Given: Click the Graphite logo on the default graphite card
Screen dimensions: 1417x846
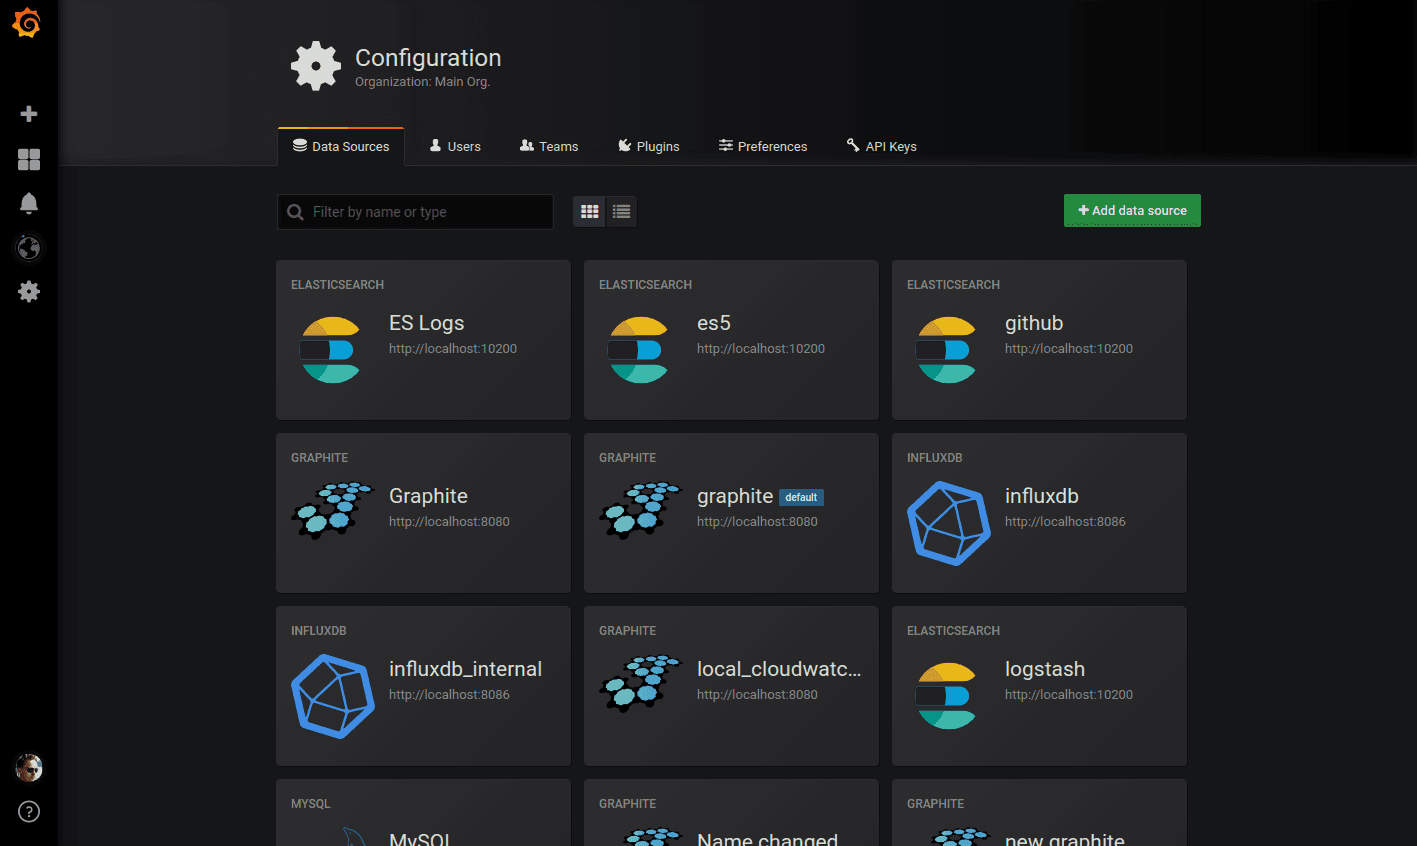Looking at the screenshot, I should click(640, 511).
